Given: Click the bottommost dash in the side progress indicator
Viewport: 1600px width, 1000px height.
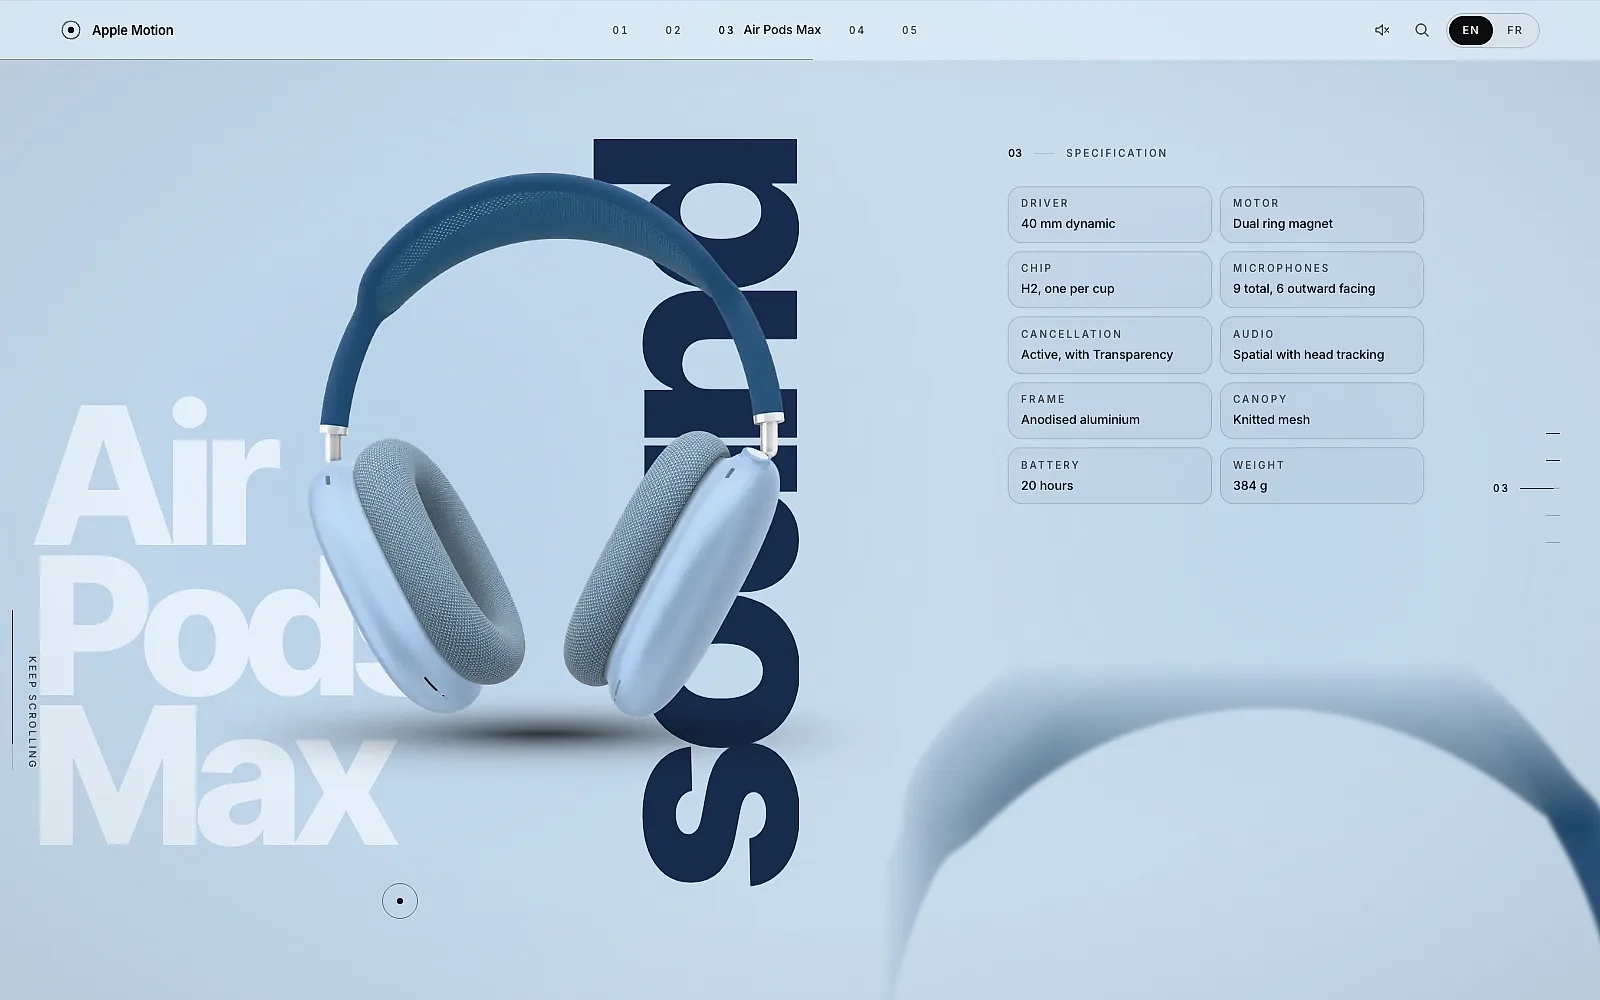Looking at the screenshot, I should (1553, 542).
